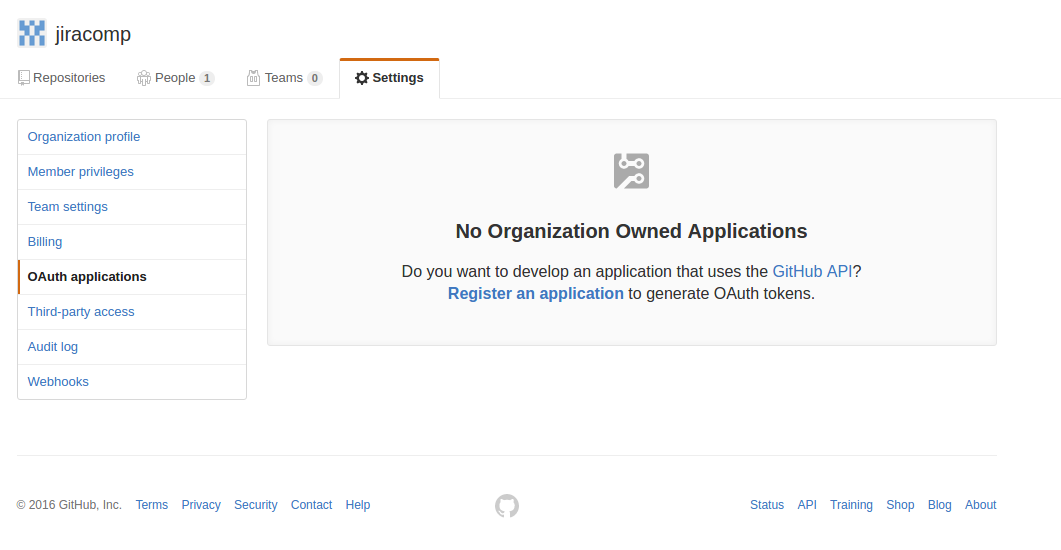
Task: Open Webhooks settings
Action: coord(132,382)
